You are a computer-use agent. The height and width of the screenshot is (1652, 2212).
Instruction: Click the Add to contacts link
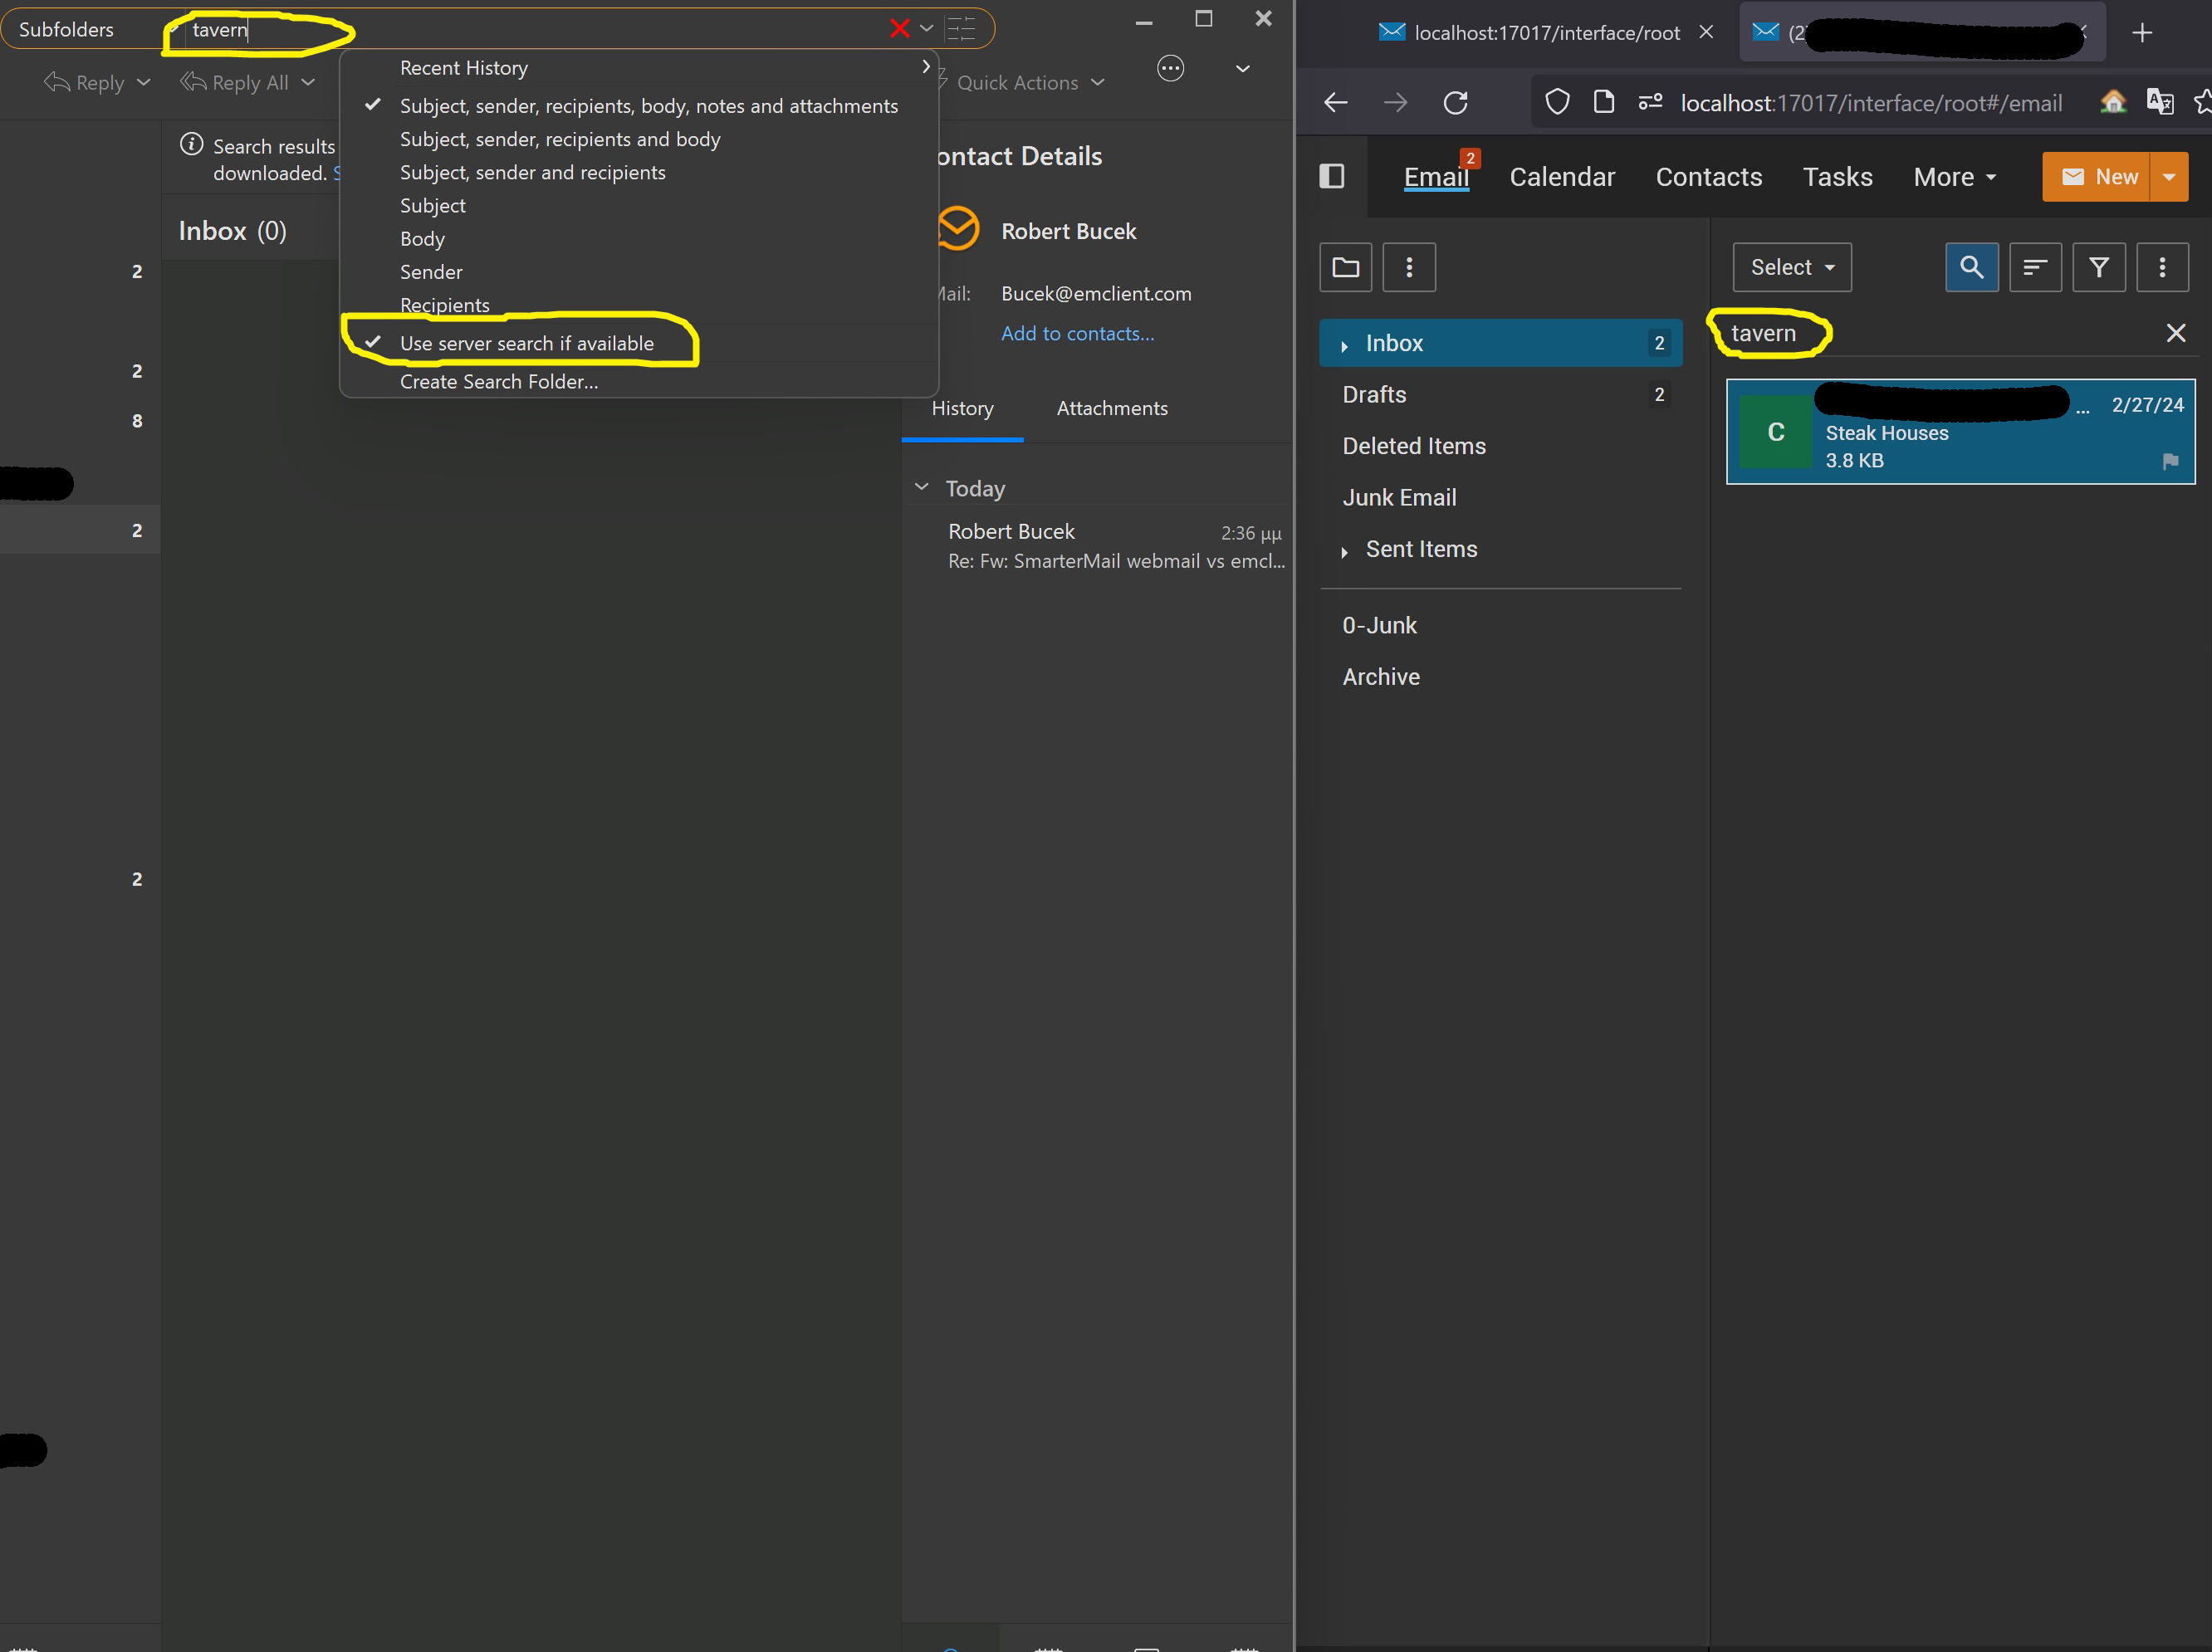click(1077, 333)
